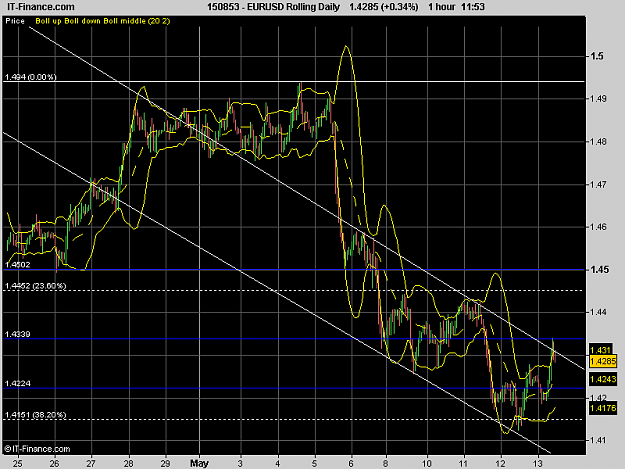The width and height of the screenshot is (625, 469).
Task: Click the 1.431 upper band price tag
Action: [x=600, y=350]
